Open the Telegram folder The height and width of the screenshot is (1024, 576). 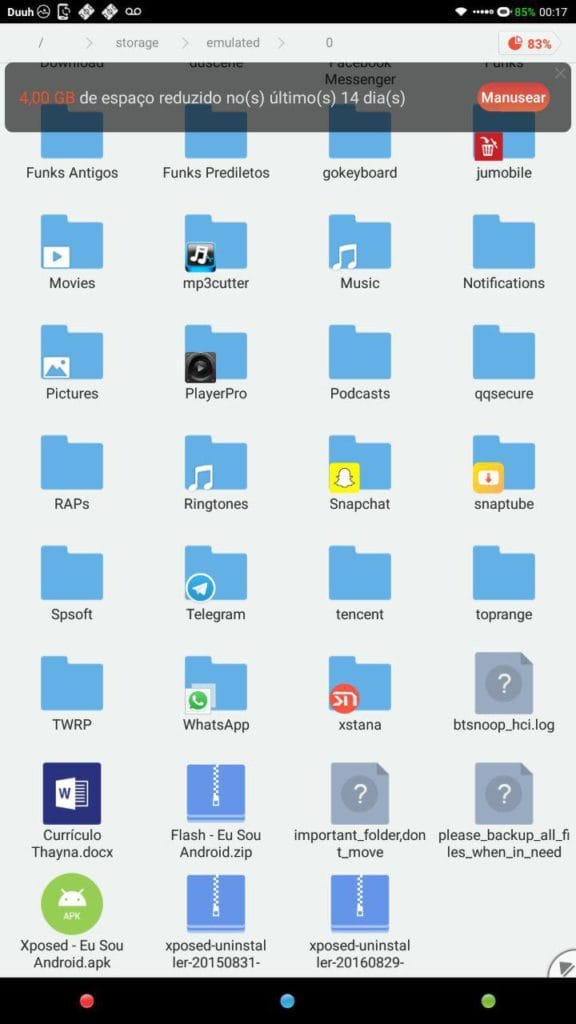pyautogui.click(x=216, y=585)
